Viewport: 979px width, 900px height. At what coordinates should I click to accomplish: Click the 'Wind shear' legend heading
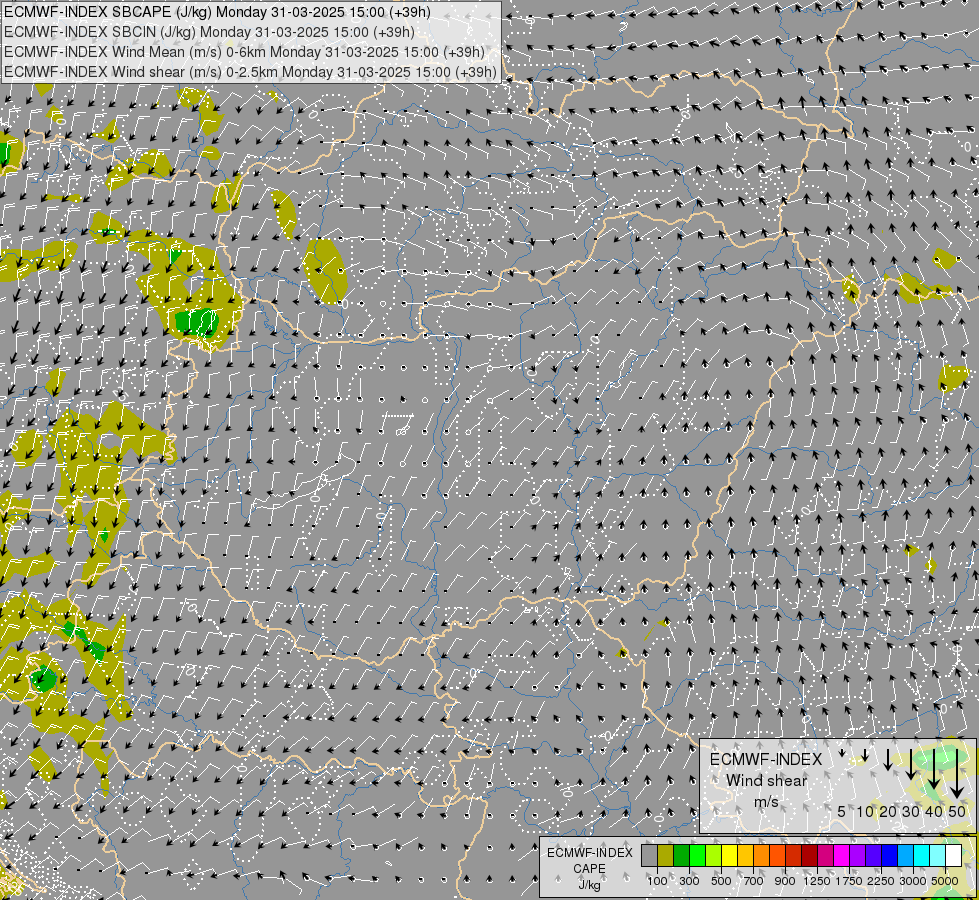[767, 781]
